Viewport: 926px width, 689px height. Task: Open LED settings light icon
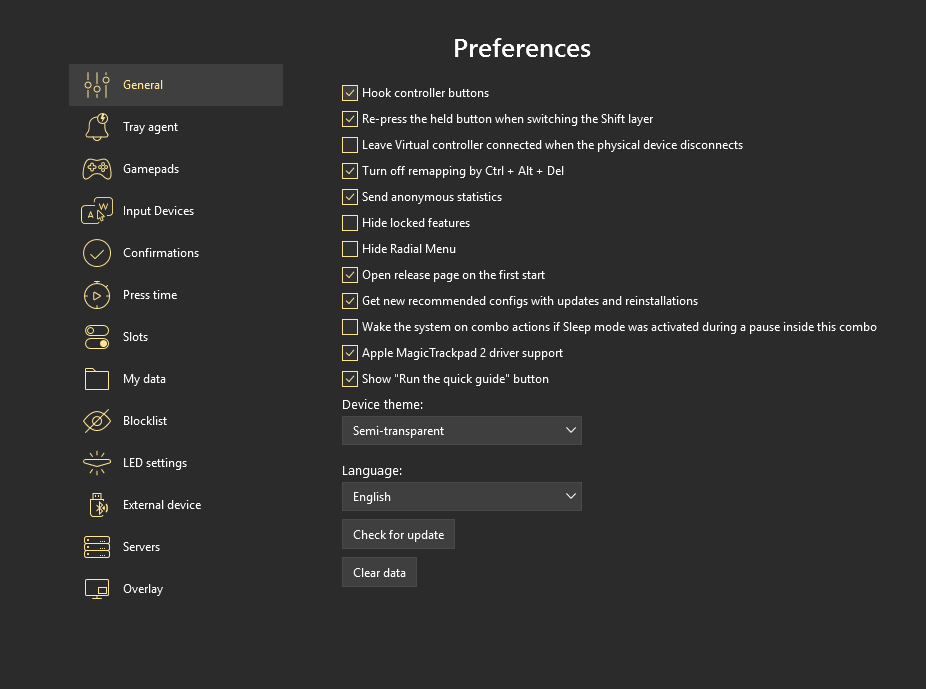coord(97,463)
